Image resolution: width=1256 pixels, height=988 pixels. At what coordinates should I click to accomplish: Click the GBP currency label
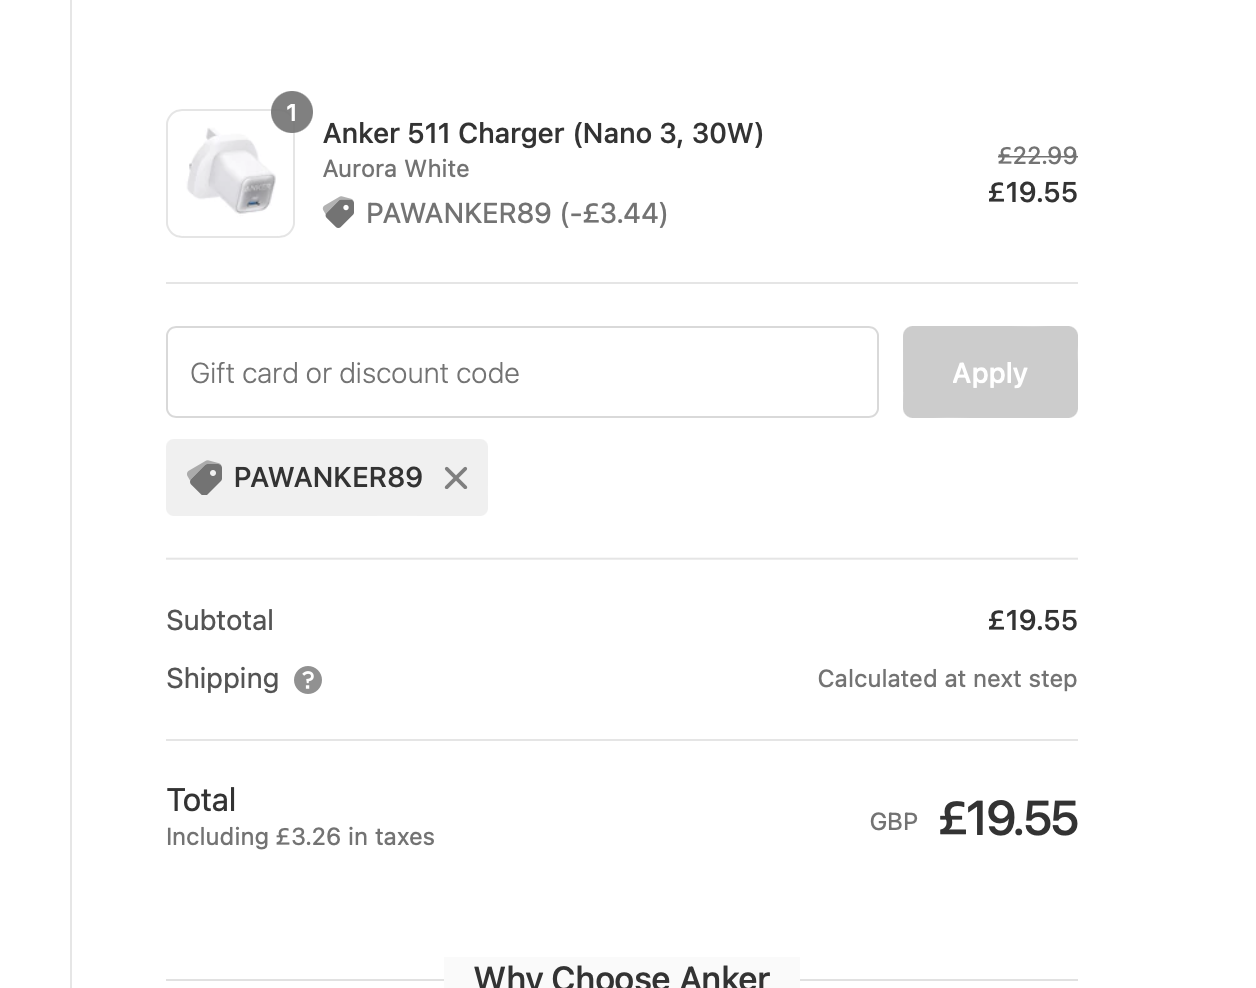[893, 822]
